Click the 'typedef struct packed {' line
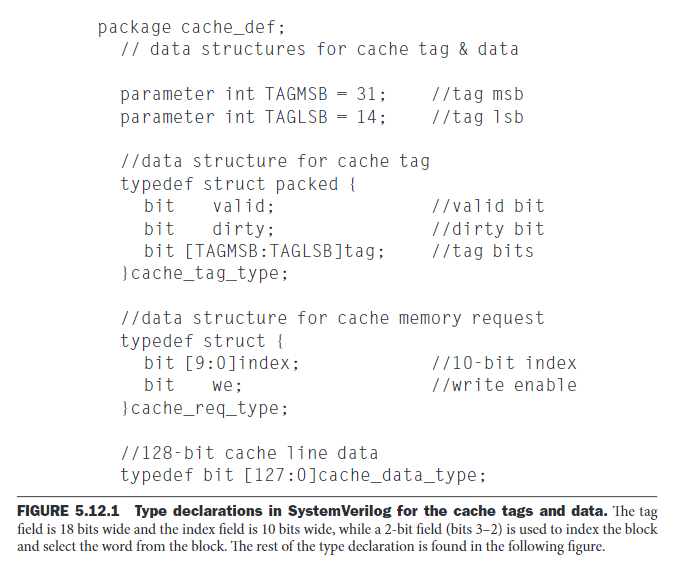Image resolution: width=675 pixels, height=572 pixels. [238, 184]
